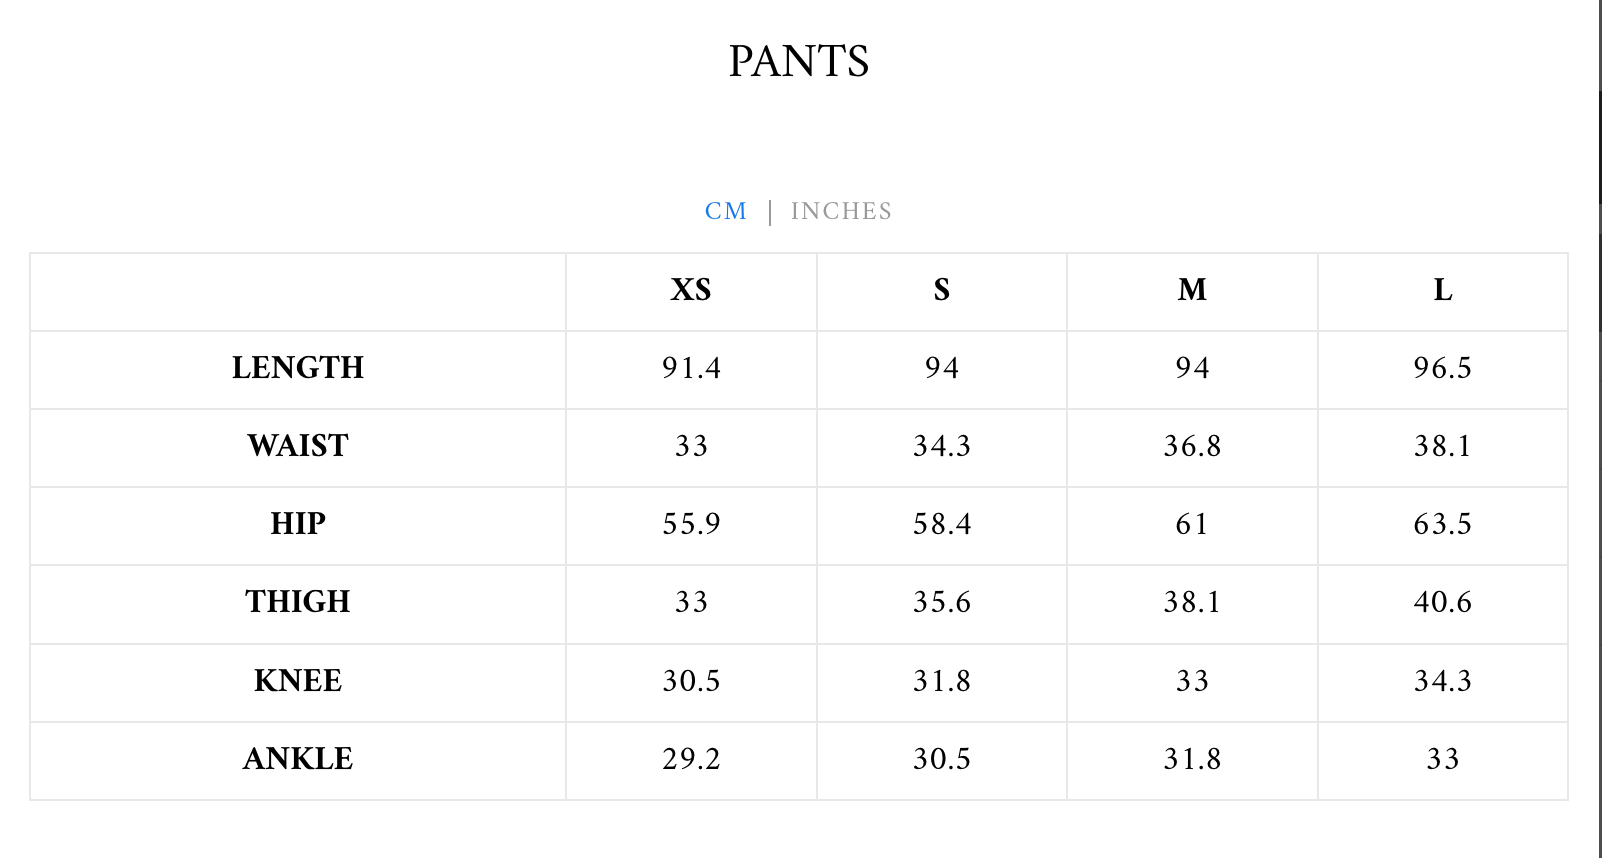Click the KNEE row label
Viewport: 1602px width, 858px height.
click(298, 681)
